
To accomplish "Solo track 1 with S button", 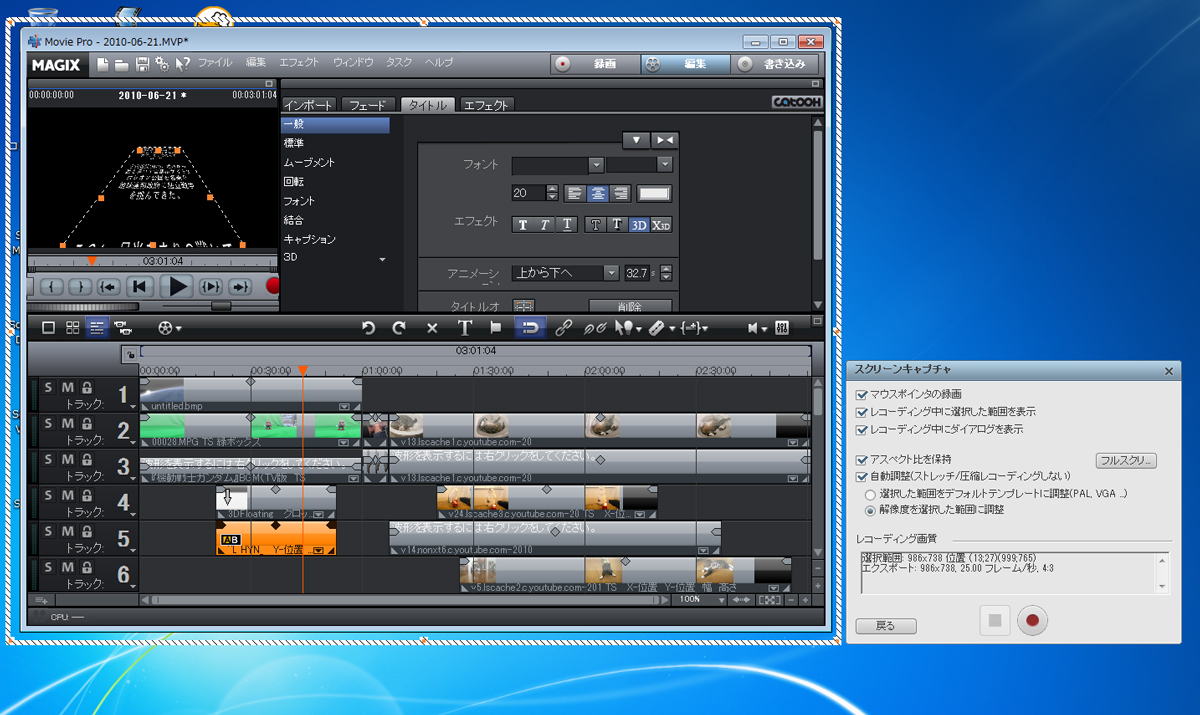I will click(x=48, y=387).
